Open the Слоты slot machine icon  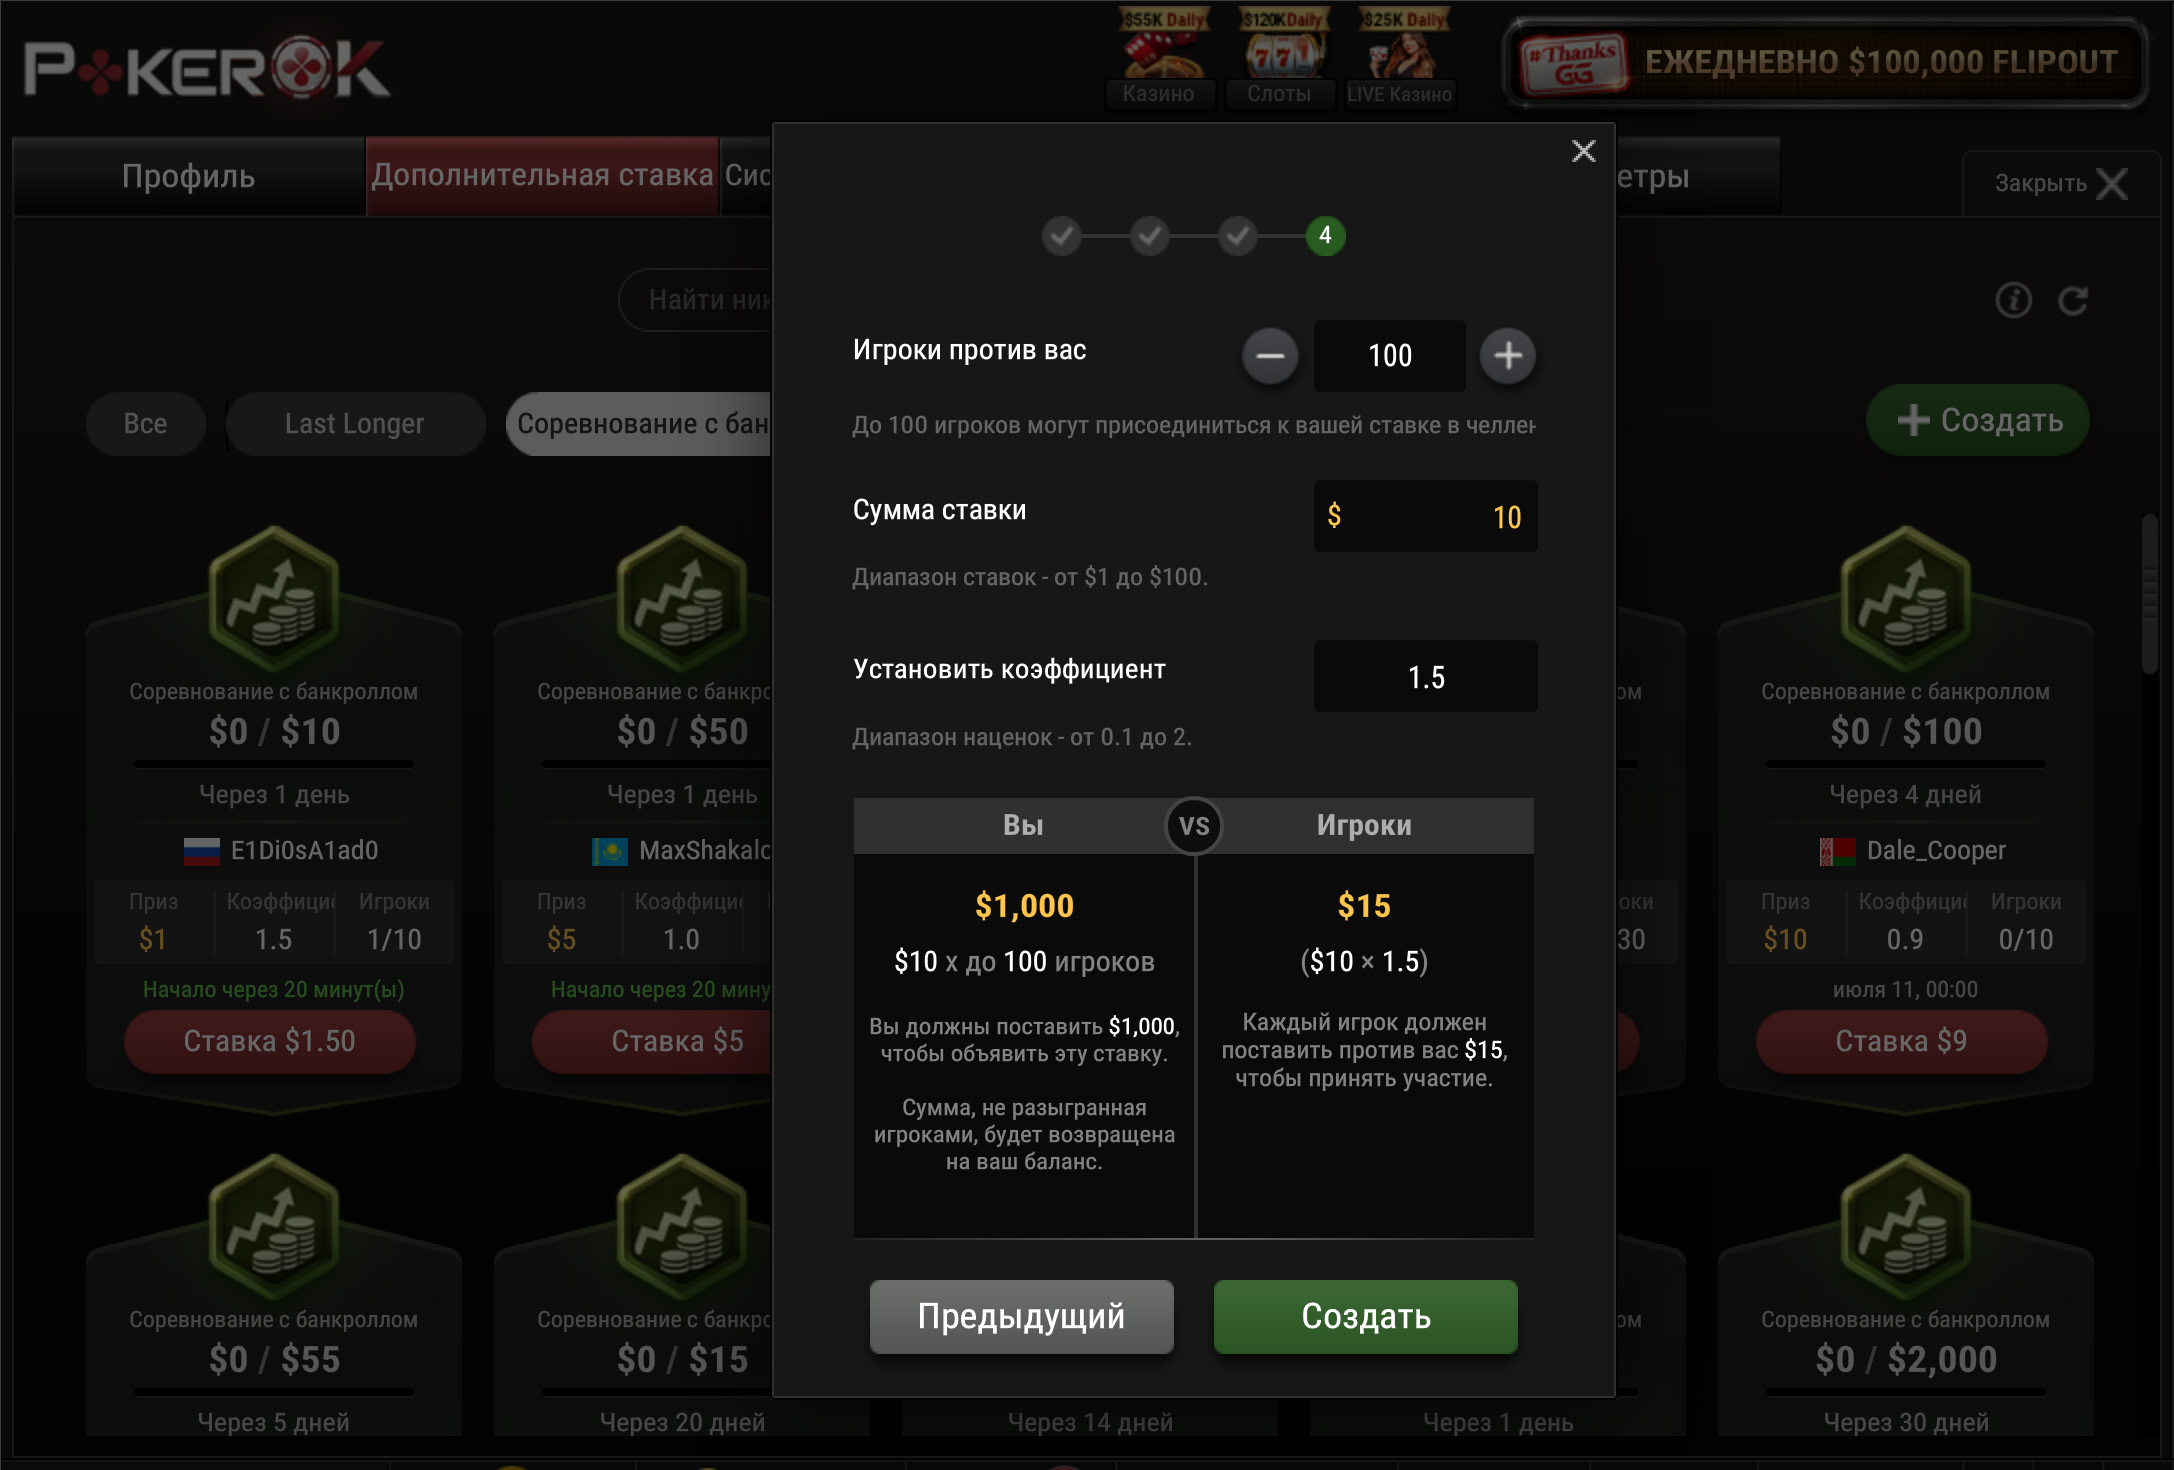click(x=1280, y=58)
